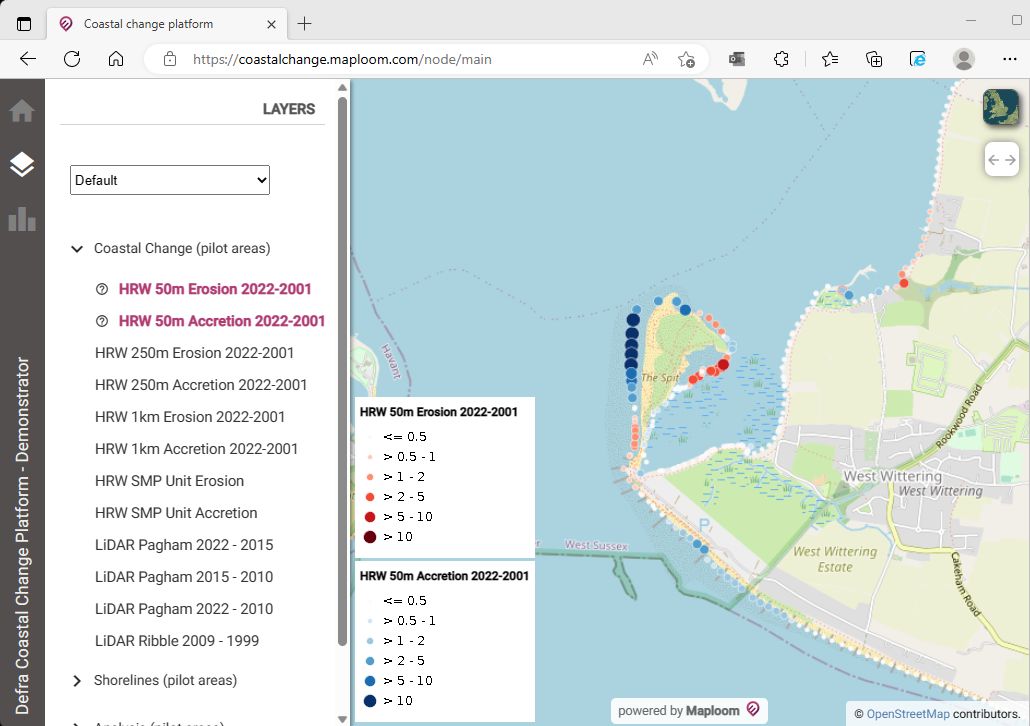
Task: Open the browser settings menu
Action: [1012, 59]
